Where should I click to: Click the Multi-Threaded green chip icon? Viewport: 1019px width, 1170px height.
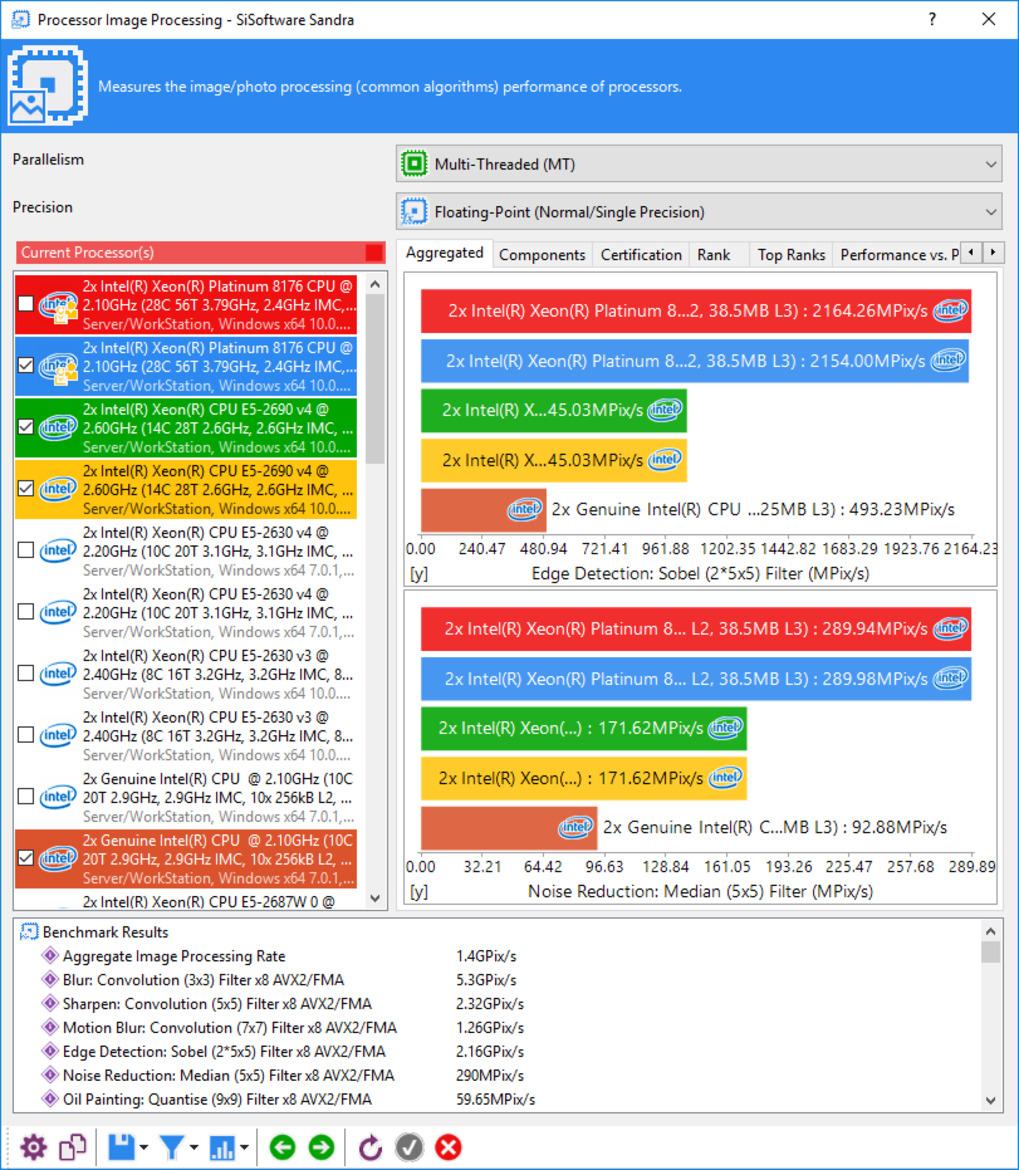click(x=414, y=163)
